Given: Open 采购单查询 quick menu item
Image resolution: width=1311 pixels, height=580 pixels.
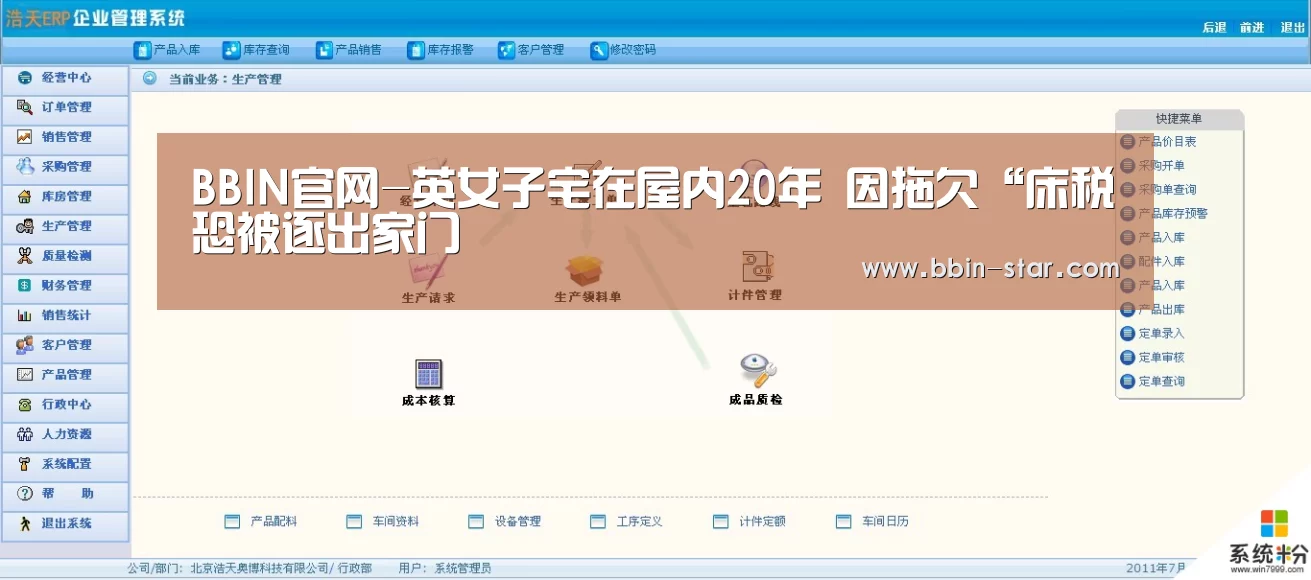Looking at the screenshot, I should pyautogui.click(x=1159, y=190).
